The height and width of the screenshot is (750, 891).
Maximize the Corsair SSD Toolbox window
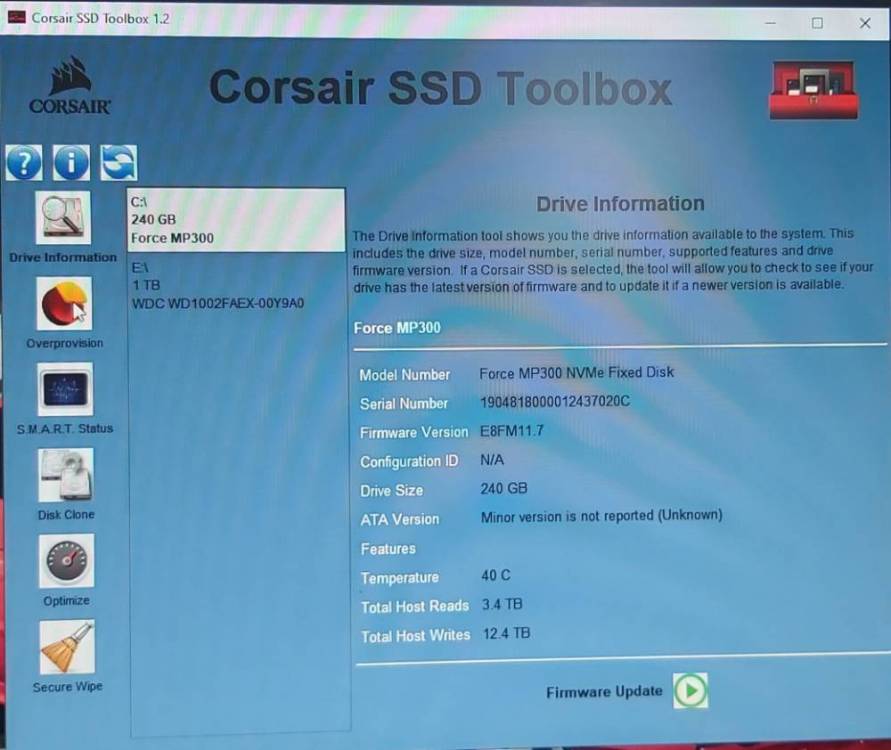coord(817,23)
